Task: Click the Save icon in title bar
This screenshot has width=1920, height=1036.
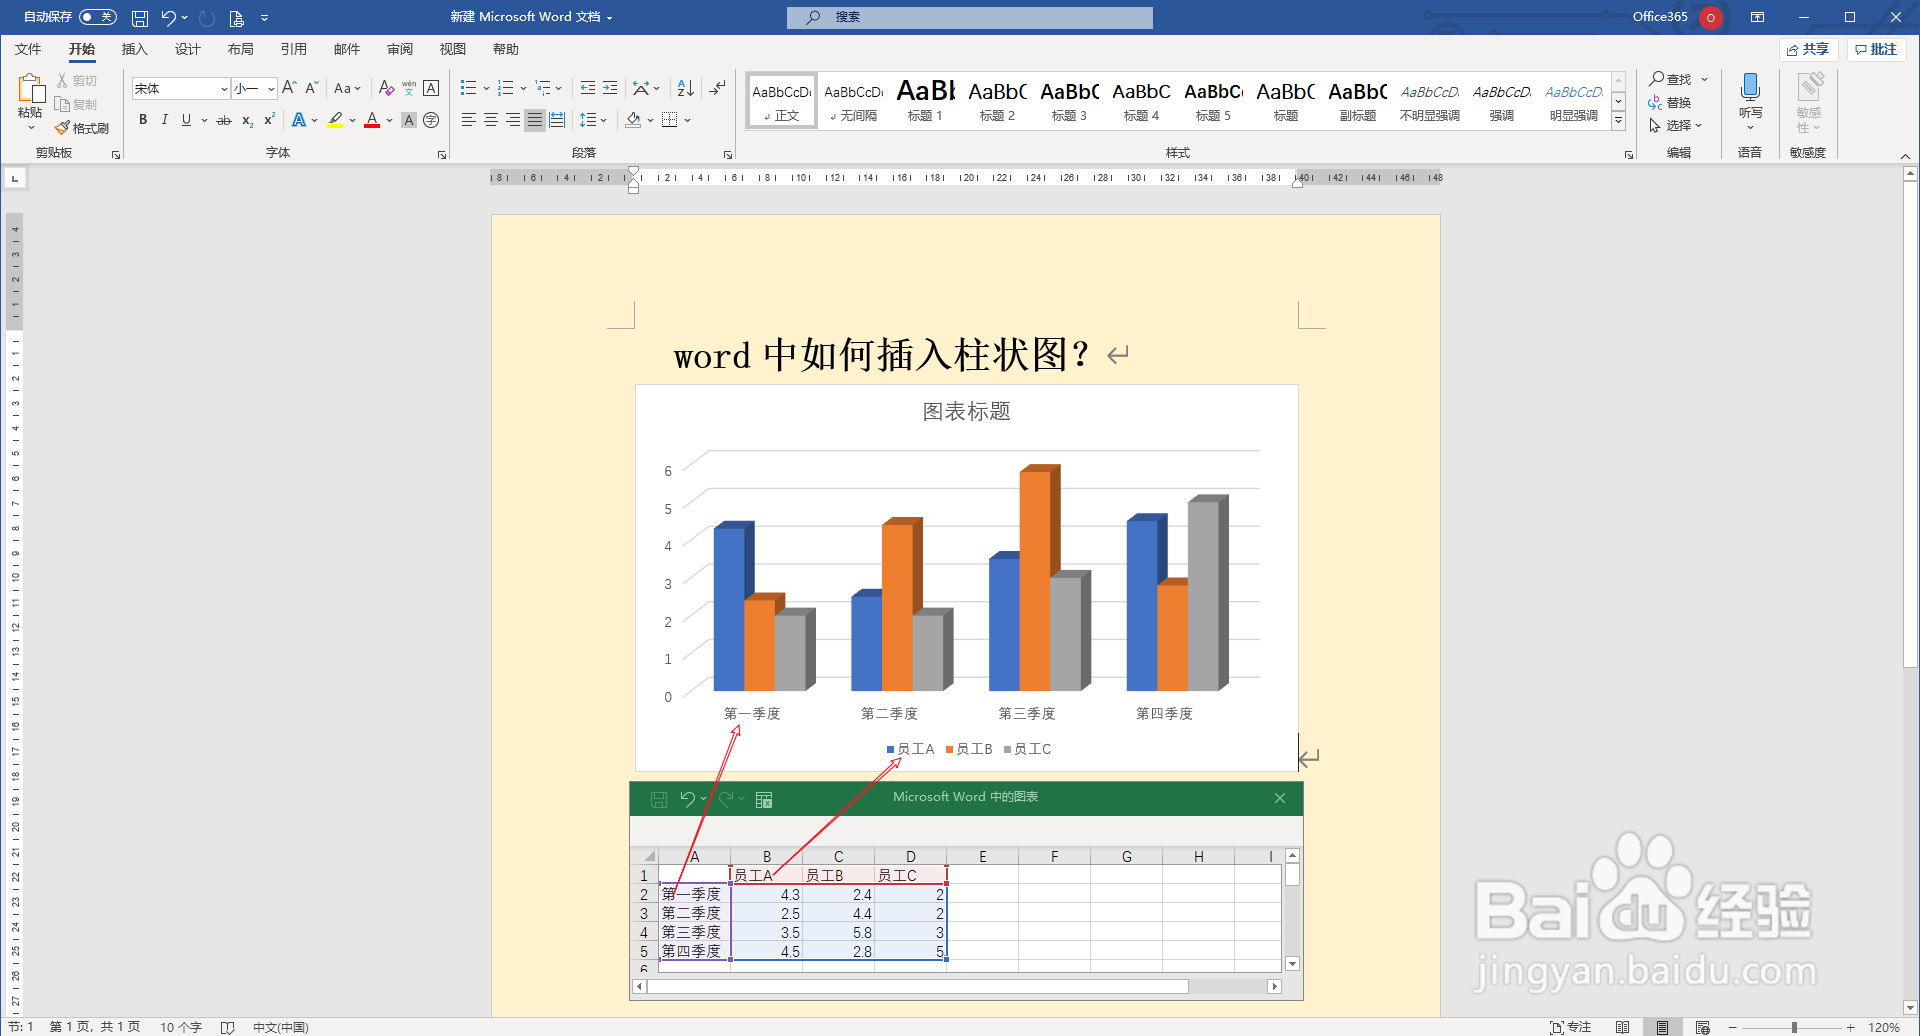Action: pos(140,18)
